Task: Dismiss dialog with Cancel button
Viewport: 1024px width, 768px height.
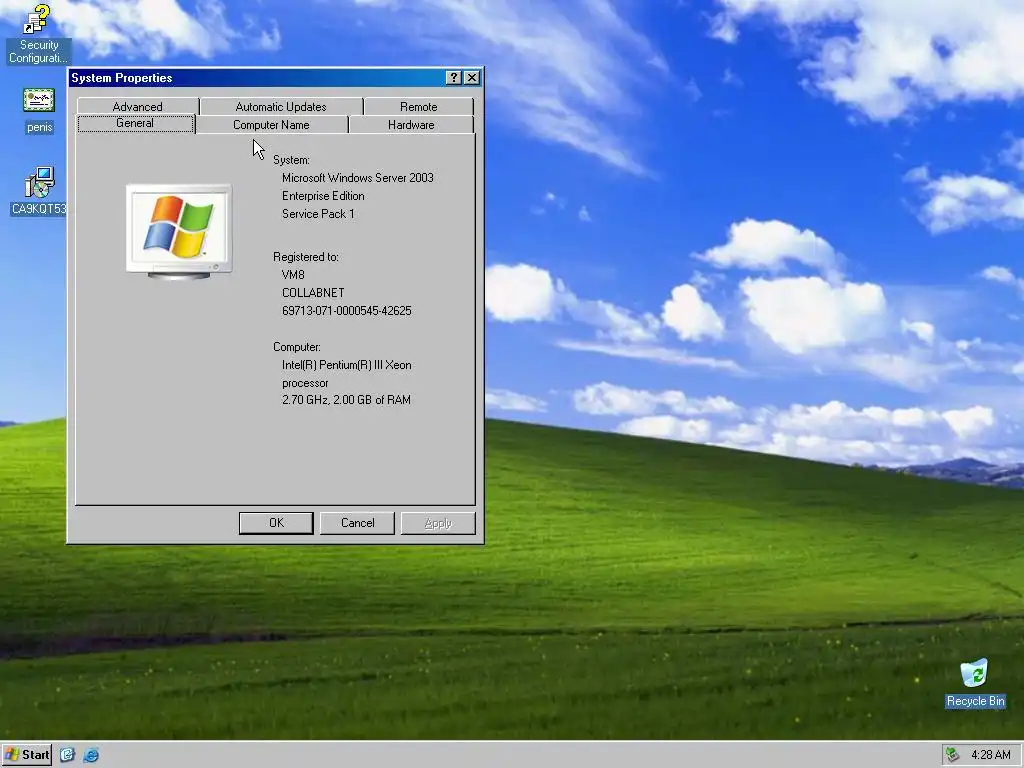Action: [357, 523]
